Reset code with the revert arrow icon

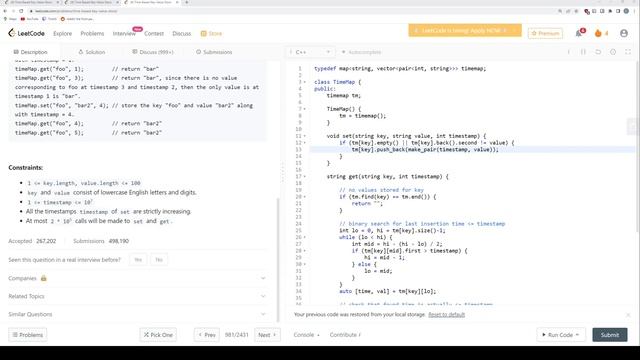coord(598,52)
